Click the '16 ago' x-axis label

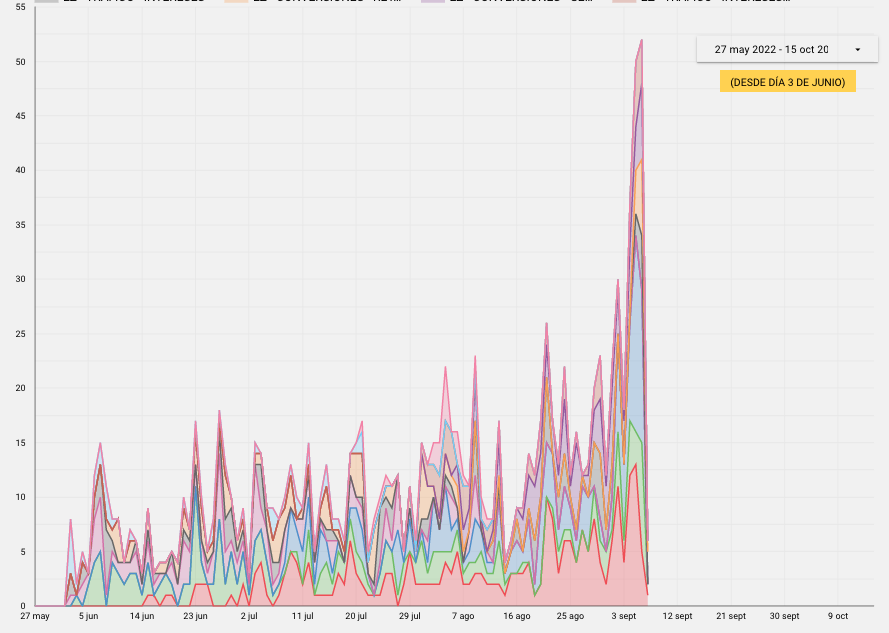[x=517, y=616]
